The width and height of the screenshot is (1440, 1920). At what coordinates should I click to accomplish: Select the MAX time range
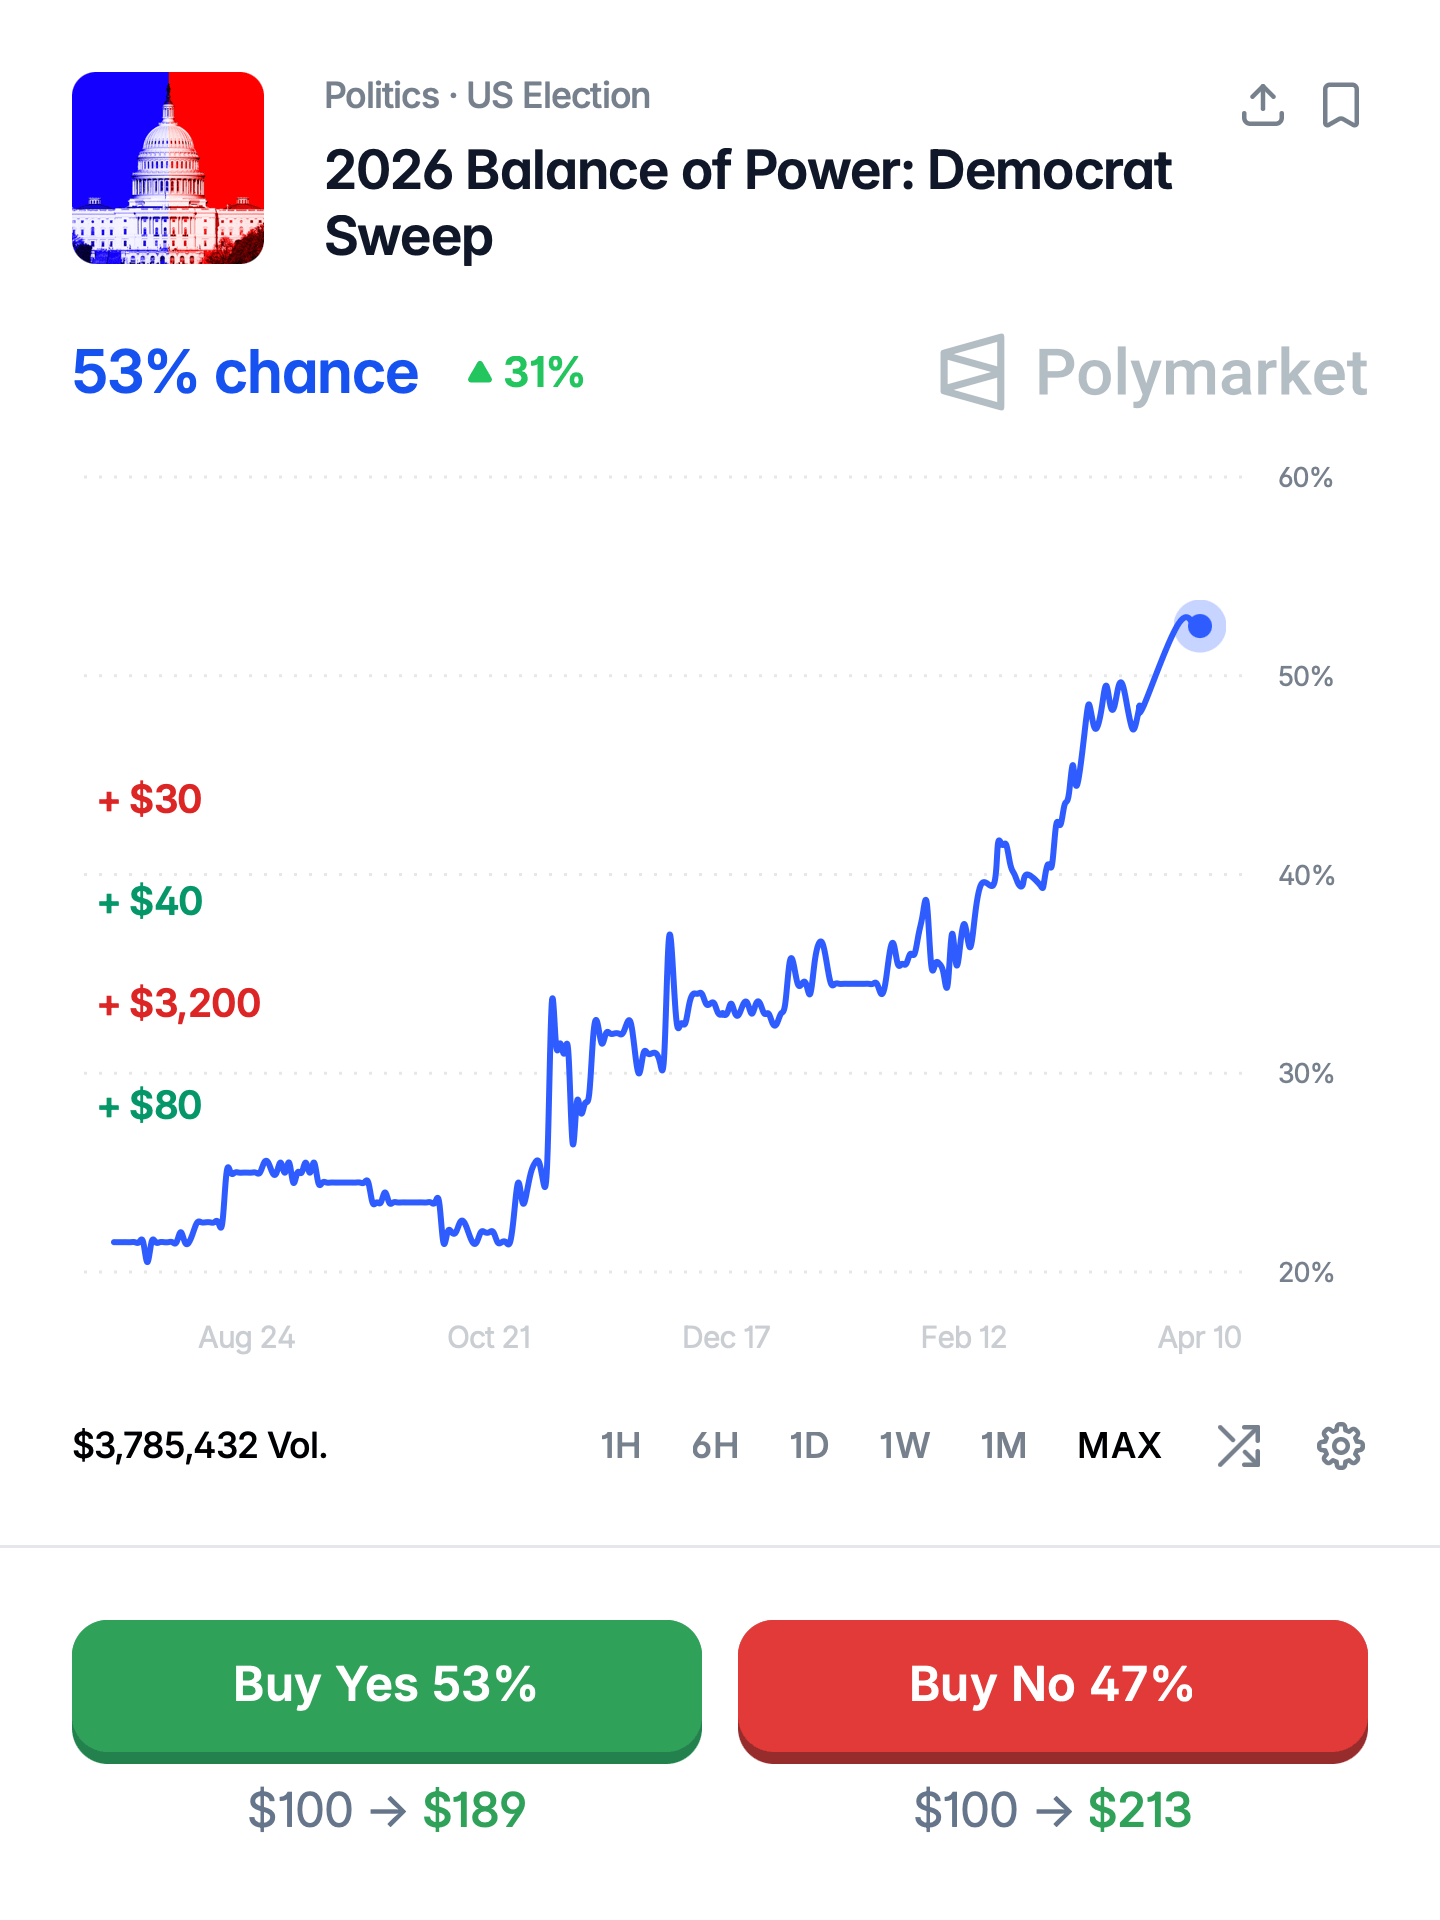click(1119, 1446)
